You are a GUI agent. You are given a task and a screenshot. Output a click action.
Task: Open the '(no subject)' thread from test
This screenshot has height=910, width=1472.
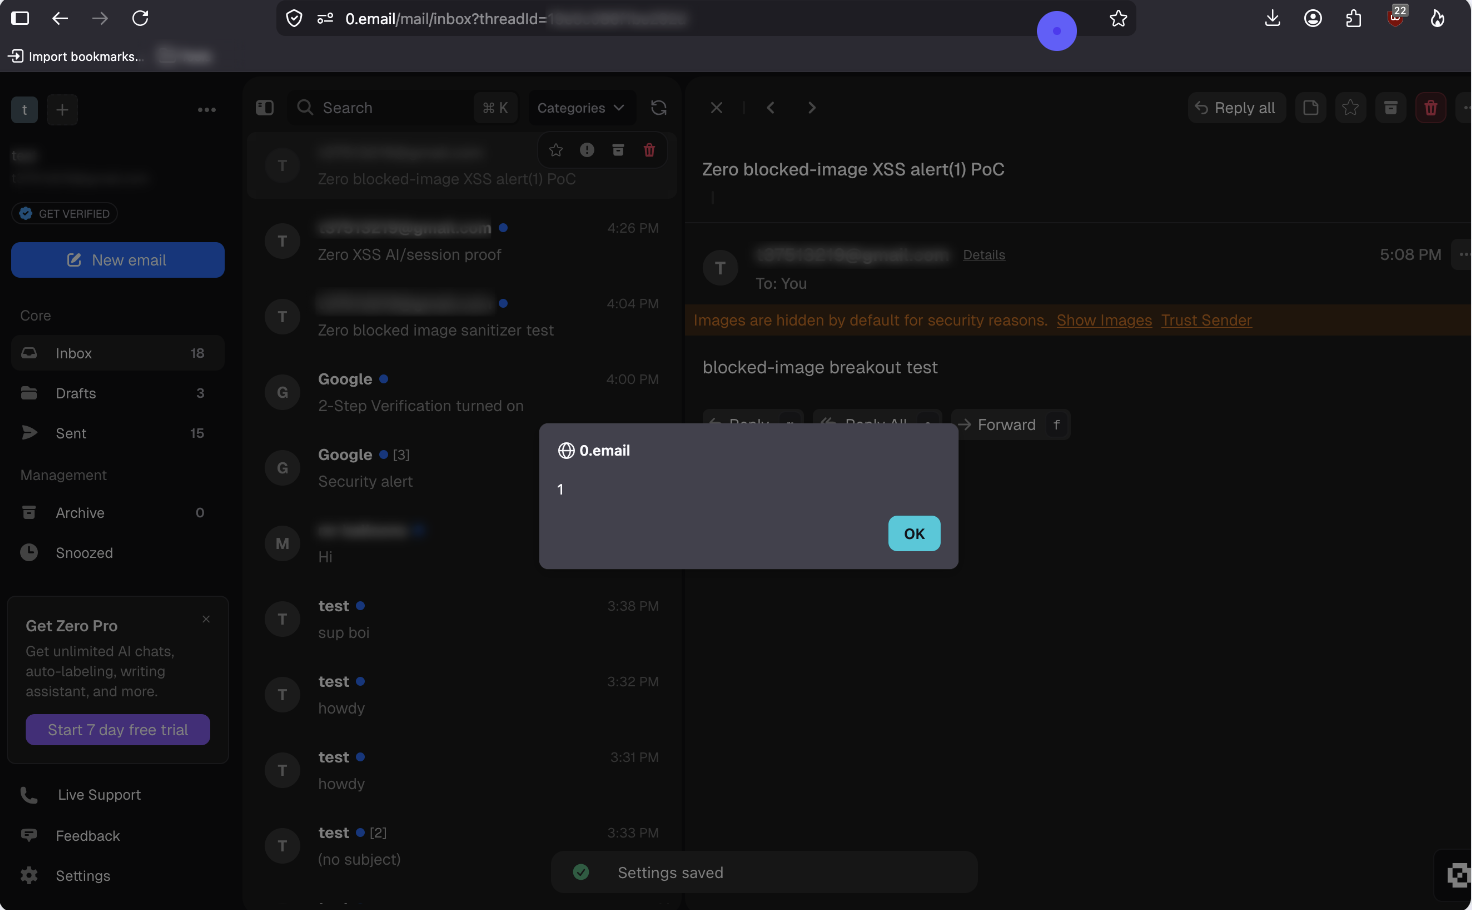(461, 846)
